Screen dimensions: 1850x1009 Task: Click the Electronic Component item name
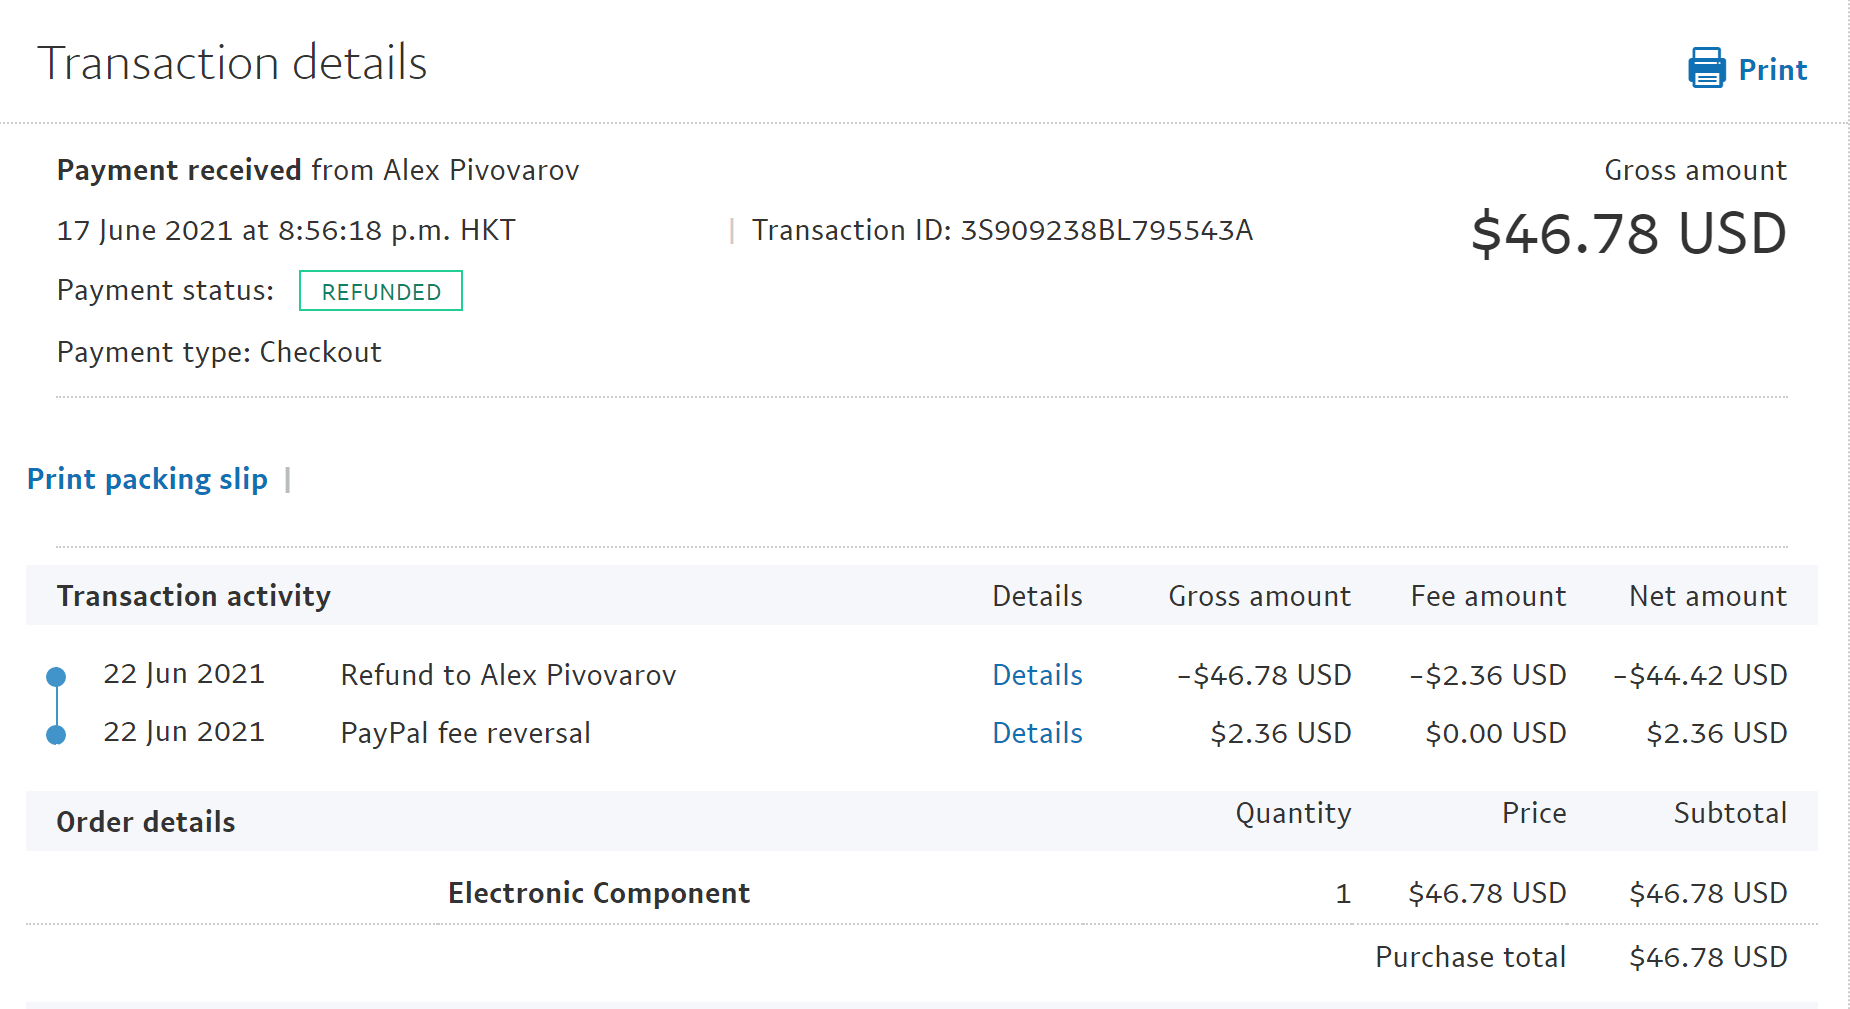pyautogui.click(x=598, y=893)
